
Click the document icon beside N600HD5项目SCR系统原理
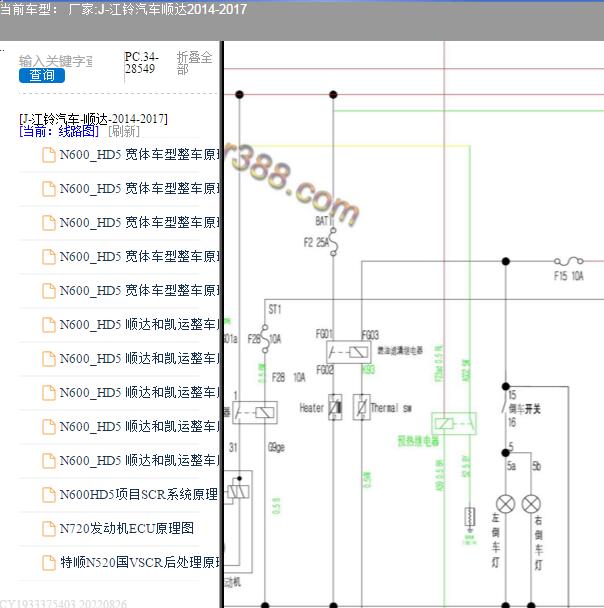pyautogui.click(x=49, y=495)
